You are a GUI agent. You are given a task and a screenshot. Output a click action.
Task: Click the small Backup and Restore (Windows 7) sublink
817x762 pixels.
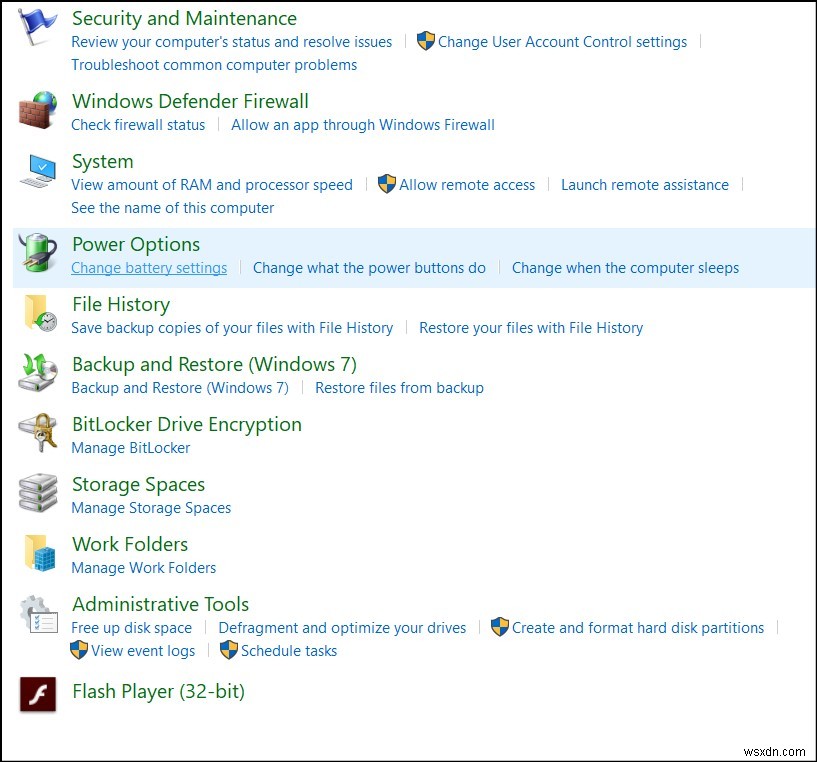tap(180, 387)
